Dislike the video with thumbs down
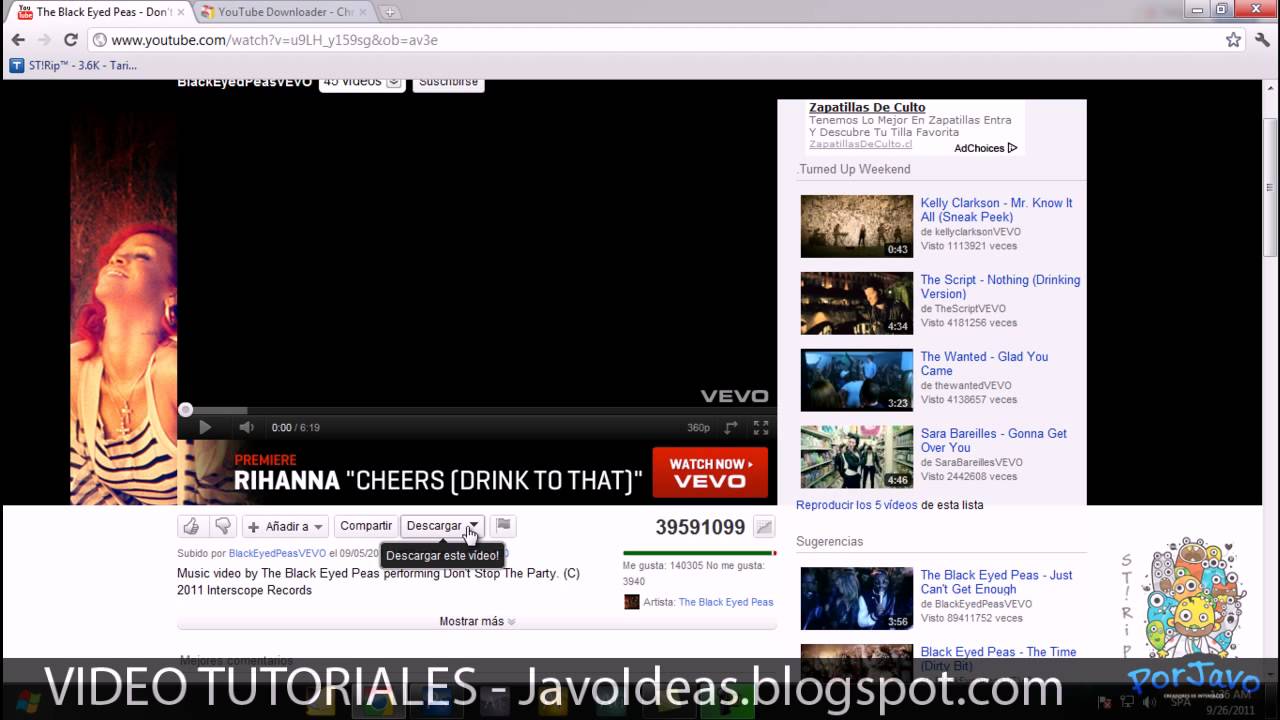The width and height of the screenshot is (1280, 720). click(x=223, y=526)
